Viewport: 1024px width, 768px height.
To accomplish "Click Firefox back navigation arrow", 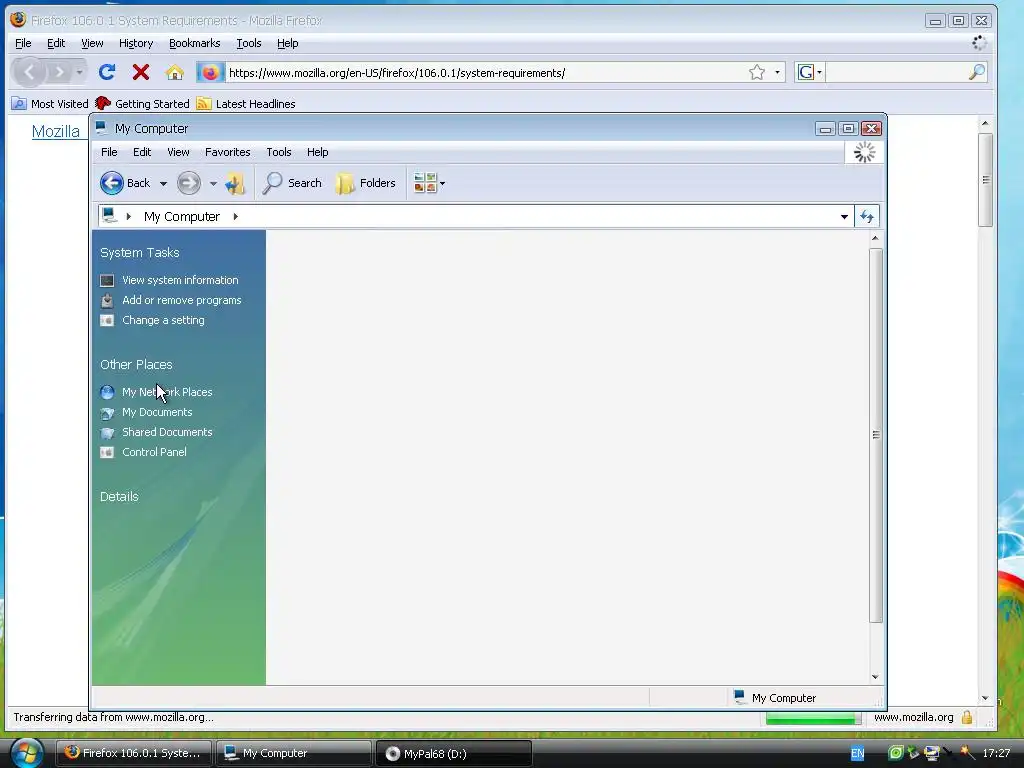I will (x=29, y=72).
